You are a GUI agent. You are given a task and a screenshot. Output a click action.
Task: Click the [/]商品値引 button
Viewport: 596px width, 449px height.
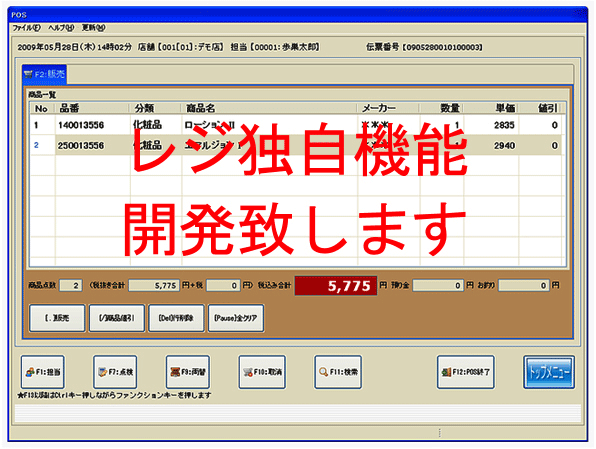coord(117,318)
